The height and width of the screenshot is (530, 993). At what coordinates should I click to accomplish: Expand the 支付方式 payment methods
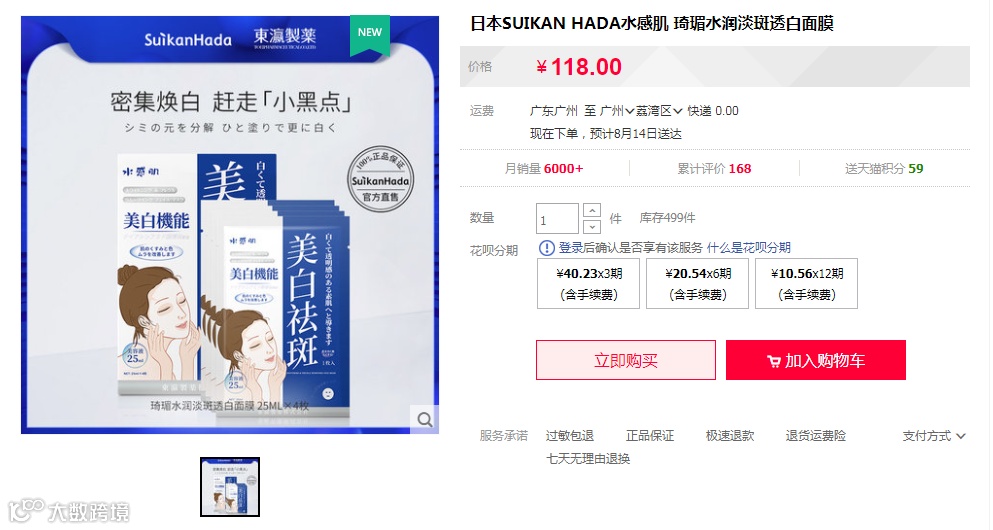click(933, 436)
